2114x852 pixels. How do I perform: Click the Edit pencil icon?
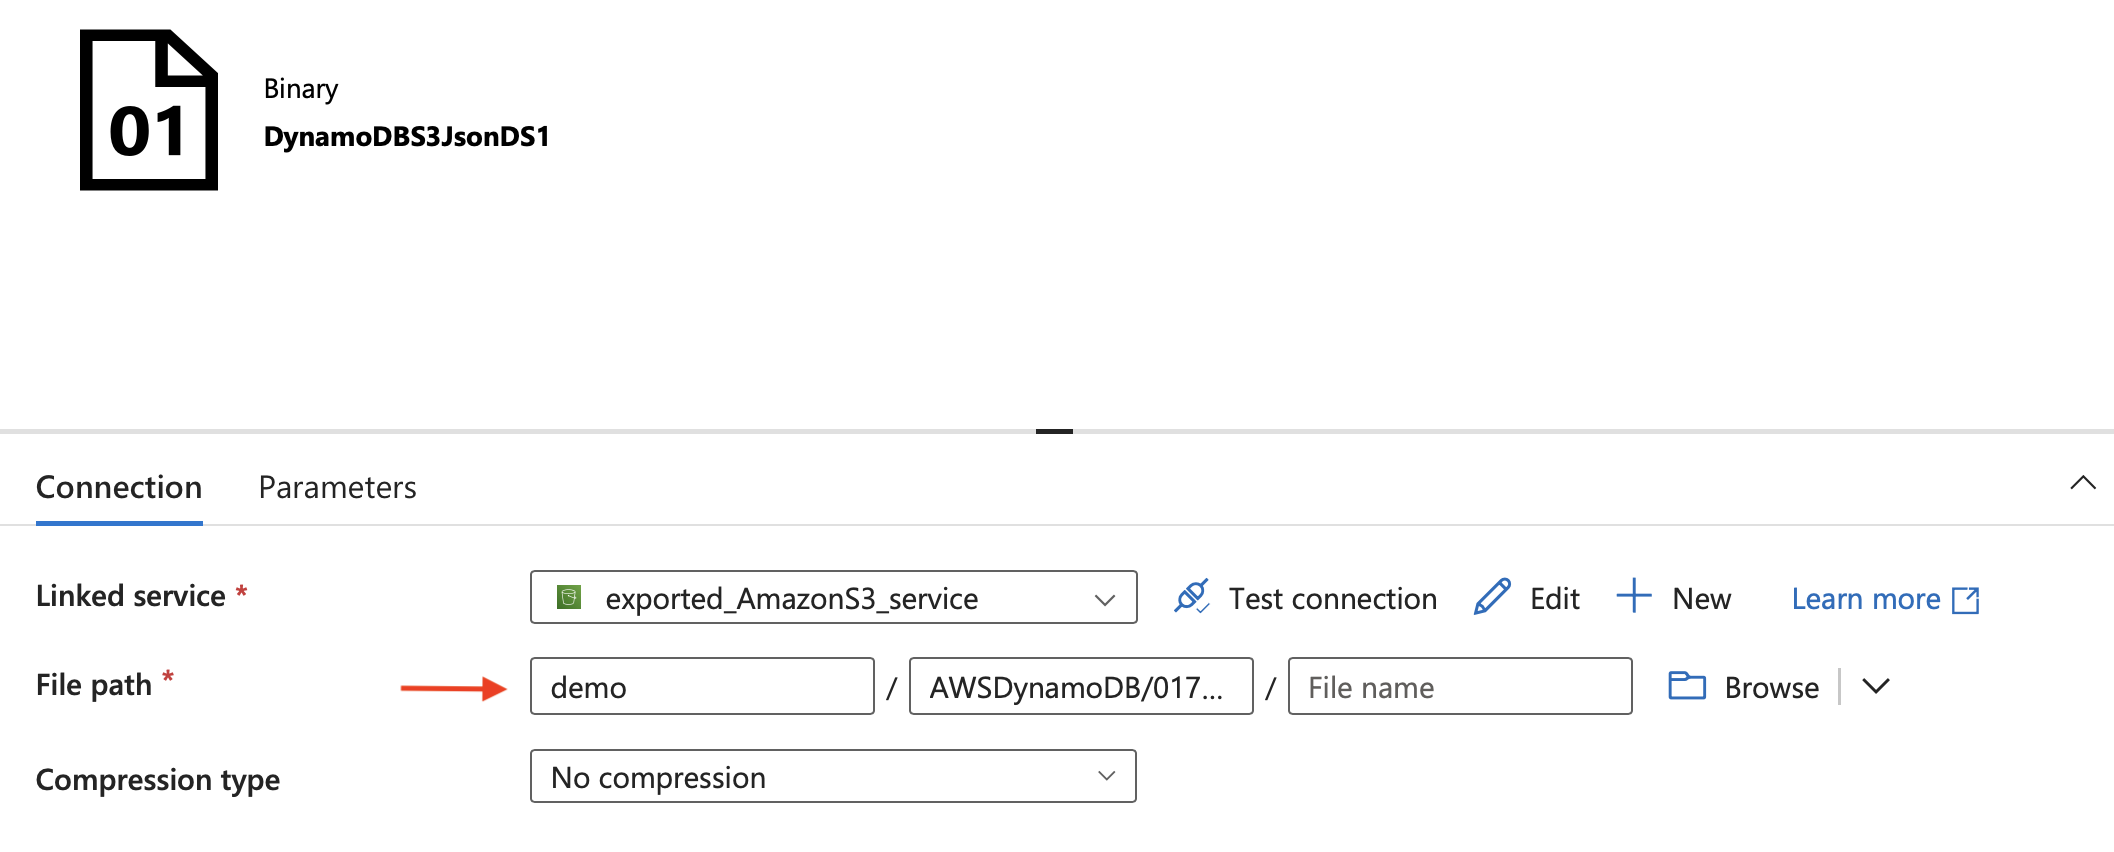(x=1492, y=597)
